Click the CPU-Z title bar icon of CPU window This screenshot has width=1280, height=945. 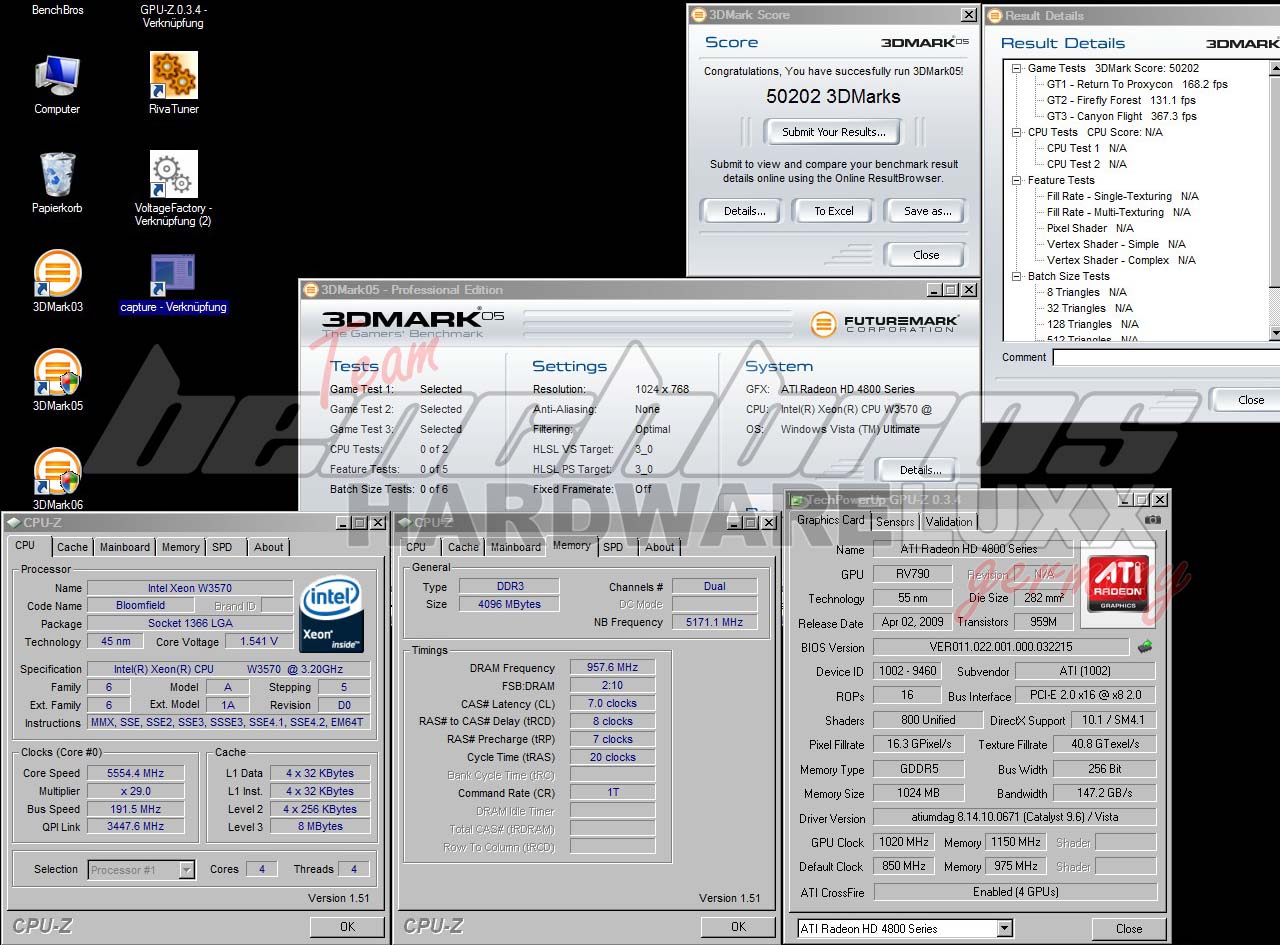tap(13, 522)
